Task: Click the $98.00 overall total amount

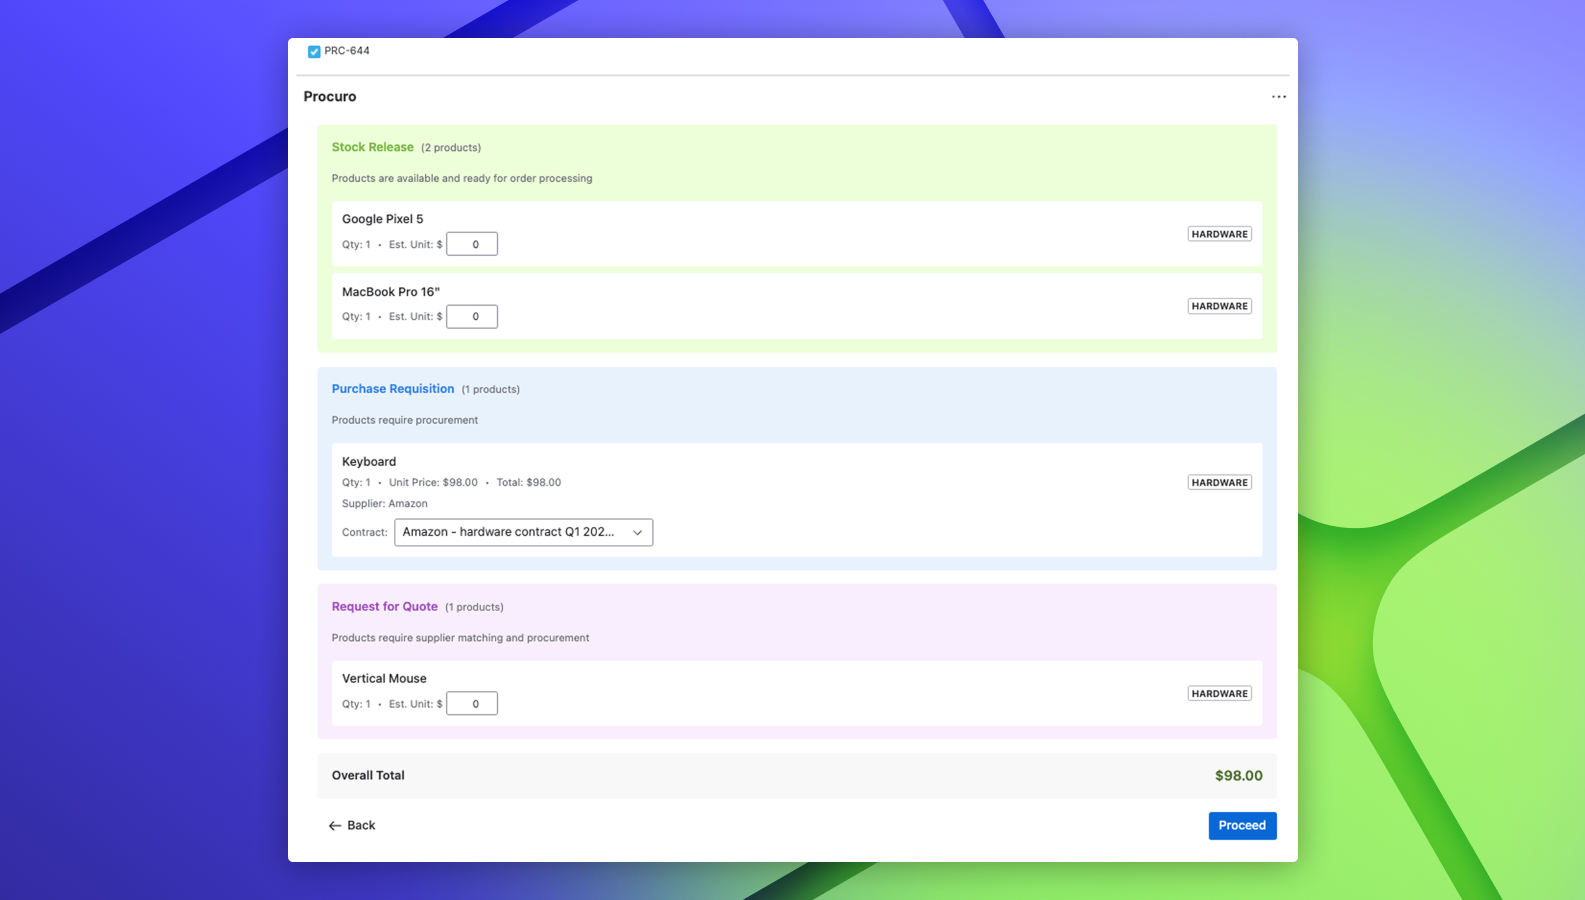Action: click(1239, 776)
